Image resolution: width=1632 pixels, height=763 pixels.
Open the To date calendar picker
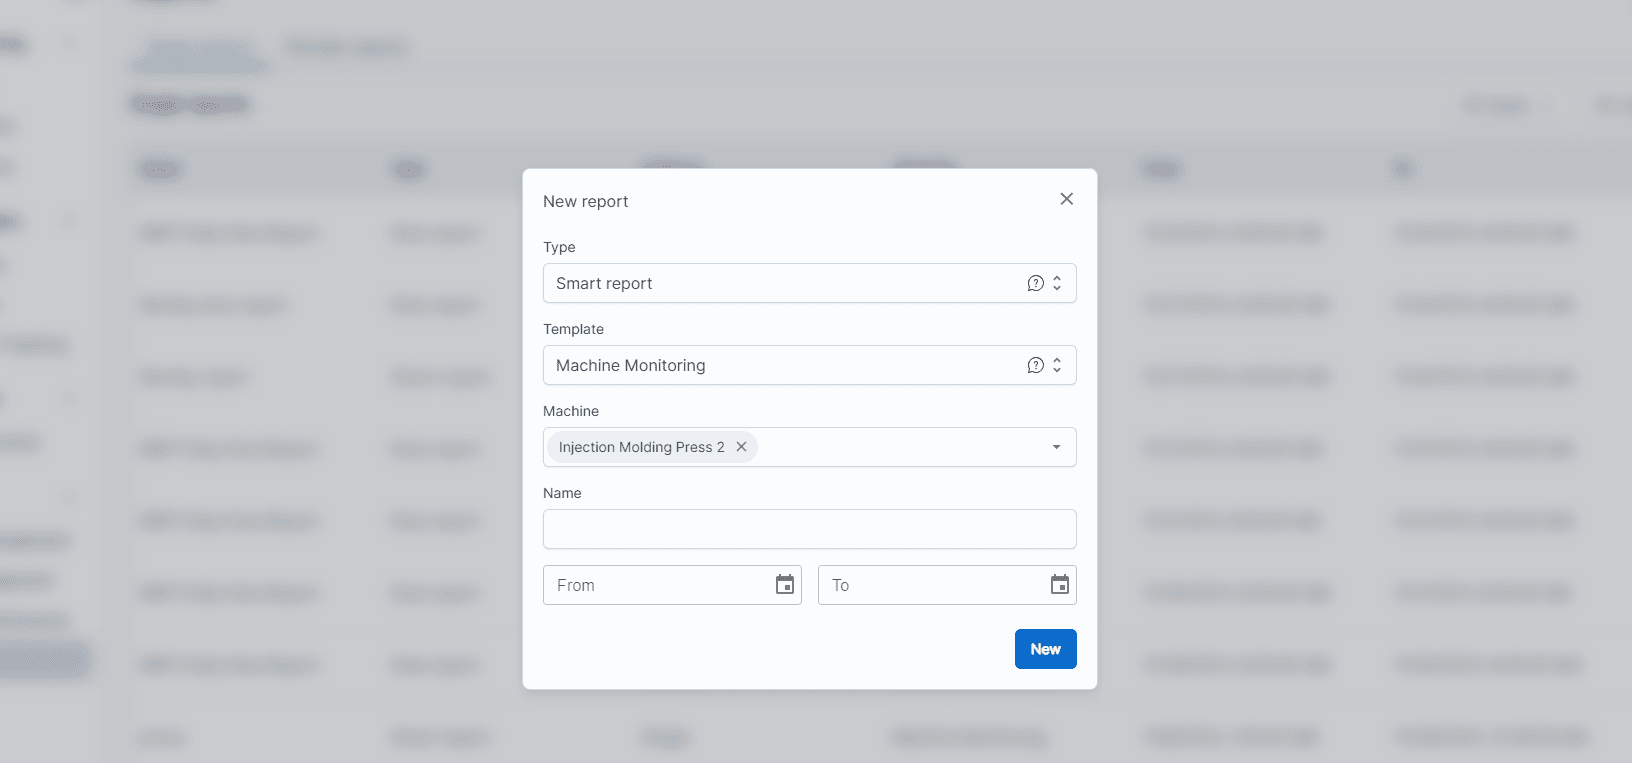pyautogui.click(x=1059, y=585)
